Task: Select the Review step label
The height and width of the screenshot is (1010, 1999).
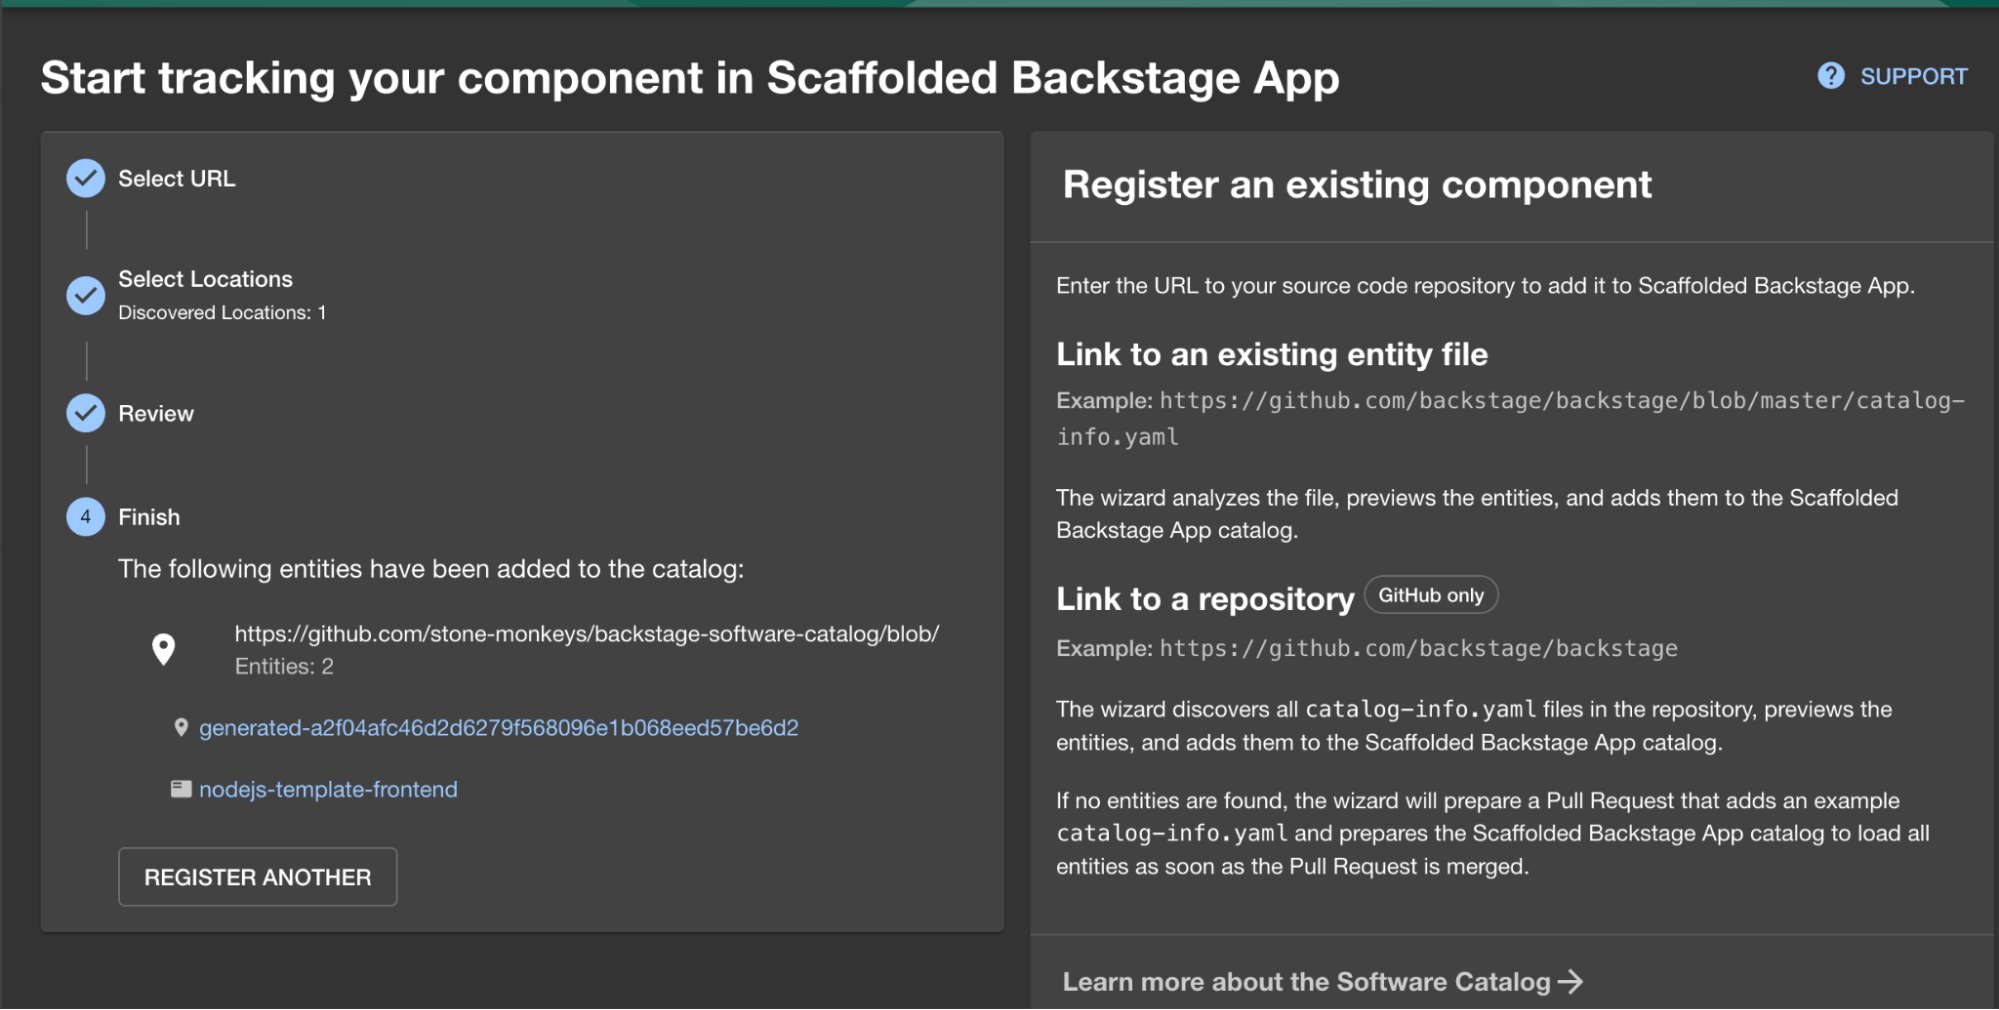Action: (156, 414)
